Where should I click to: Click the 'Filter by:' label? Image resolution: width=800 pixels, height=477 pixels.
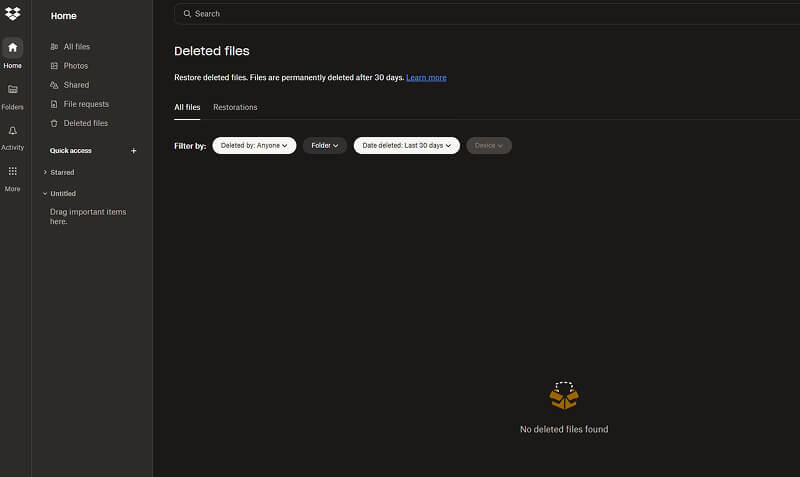[190, 146]
